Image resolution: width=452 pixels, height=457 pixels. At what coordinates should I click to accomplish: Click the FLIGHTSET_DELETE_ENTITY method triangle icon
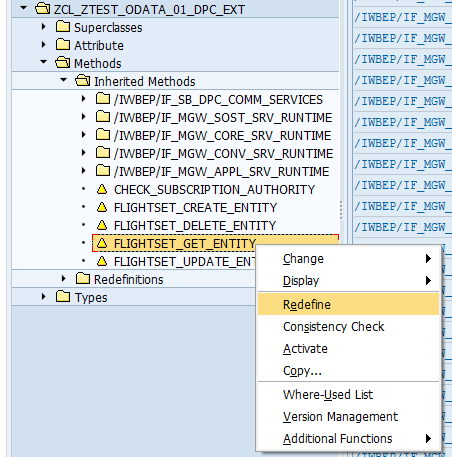102,225
